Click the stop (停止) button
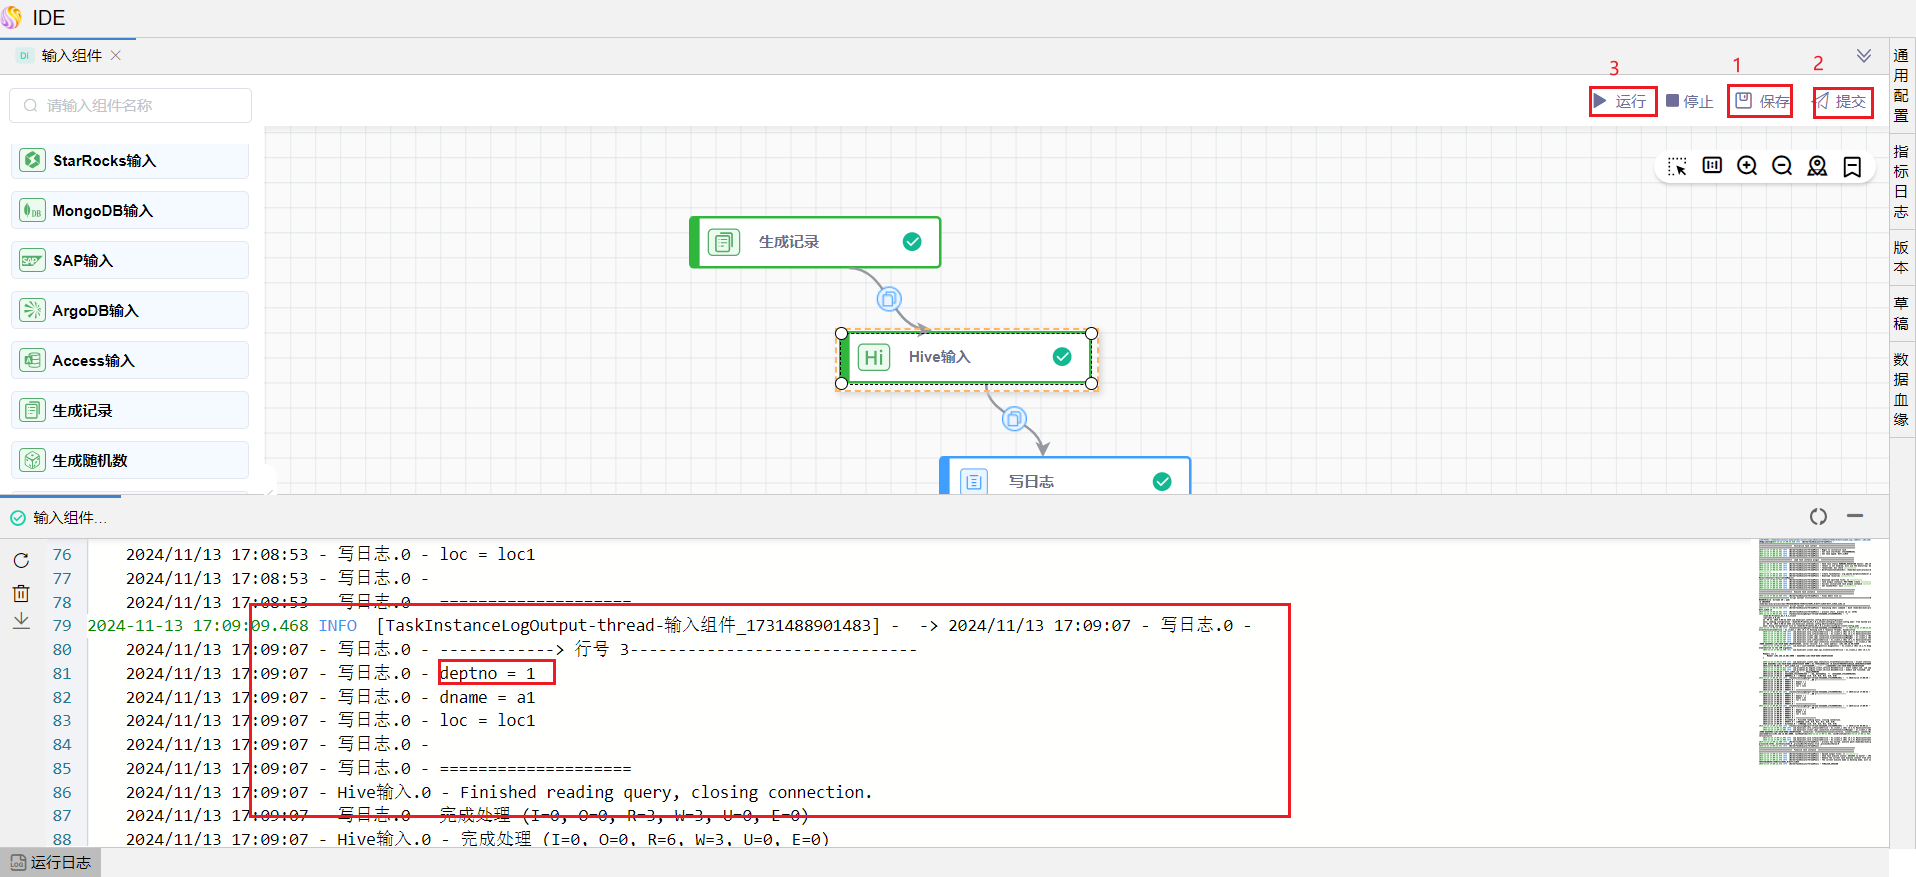 (x=1690, y=101)
